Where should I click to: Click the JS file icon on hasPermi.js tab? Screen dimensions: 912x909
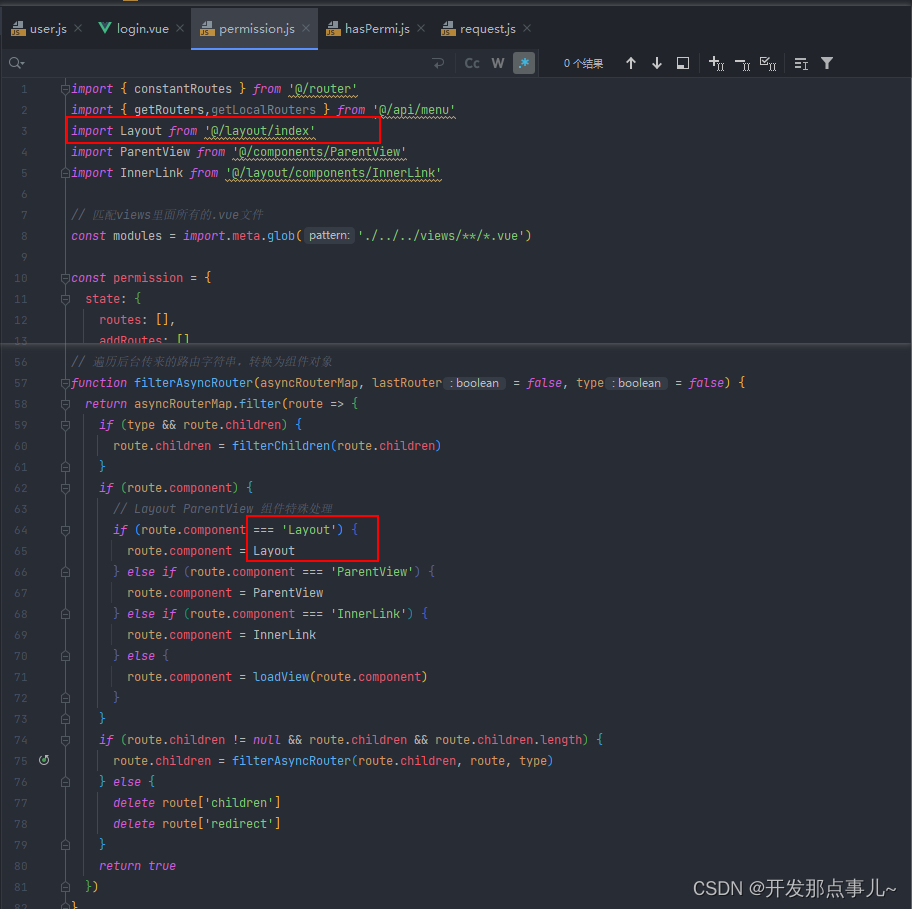click(x=333, y=28)
